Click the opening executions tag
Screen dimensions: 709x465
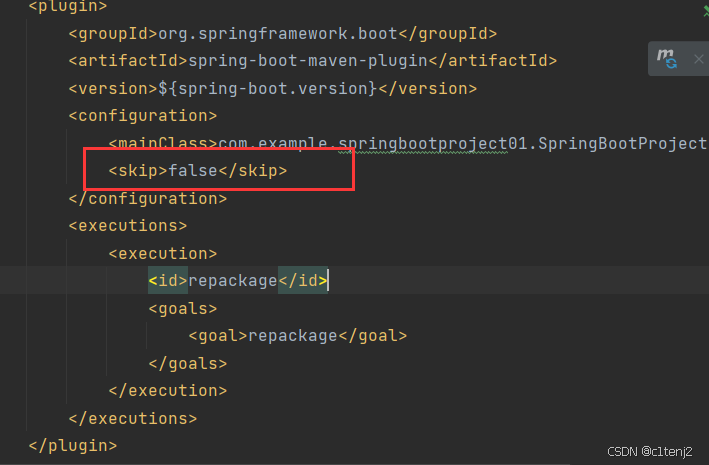click(128, 226)
